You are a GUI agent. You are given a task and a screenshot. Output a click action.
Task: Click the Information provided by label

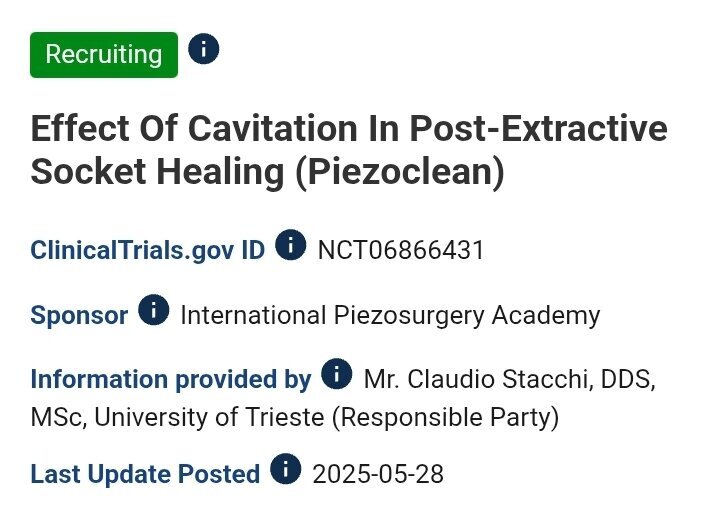click(x=171, y=380)
